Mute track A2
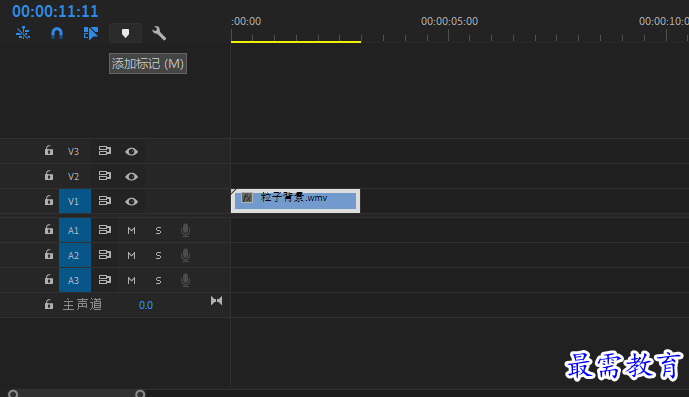Viewport: 689px width, 397px height. coord(131,255)
